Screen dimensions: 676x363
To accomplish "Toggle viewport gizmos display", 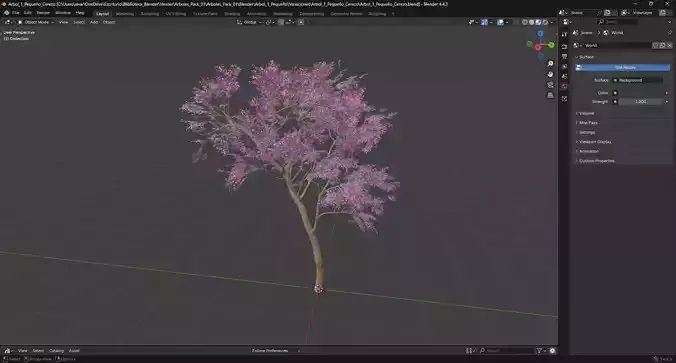I will tap(485, 22).
